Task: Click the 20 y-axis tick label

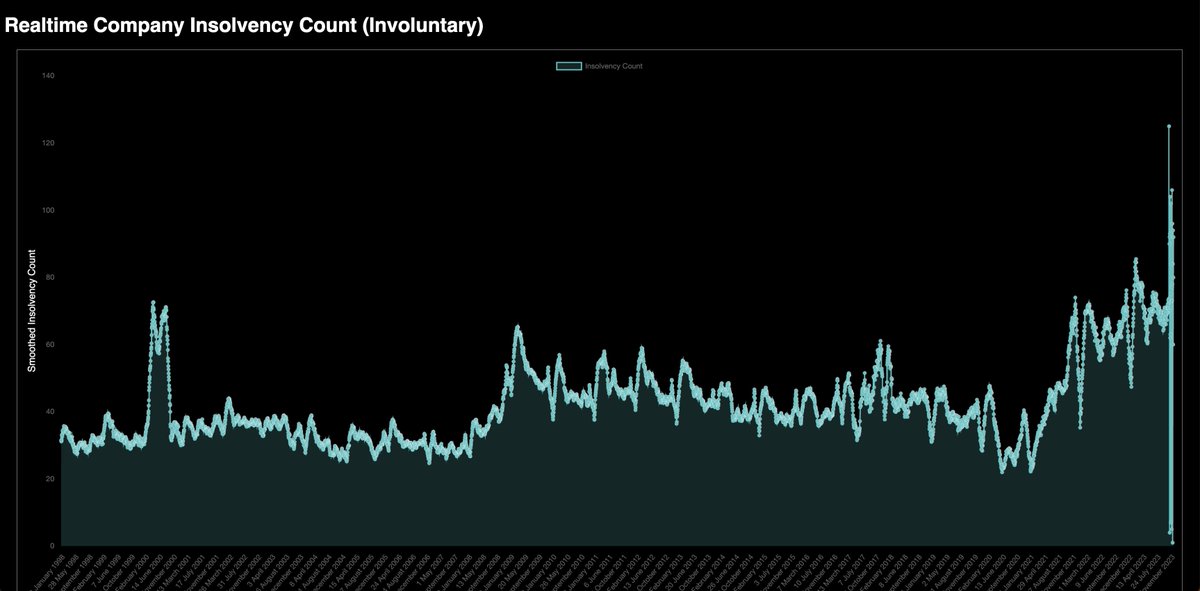Action: [50, 478]
